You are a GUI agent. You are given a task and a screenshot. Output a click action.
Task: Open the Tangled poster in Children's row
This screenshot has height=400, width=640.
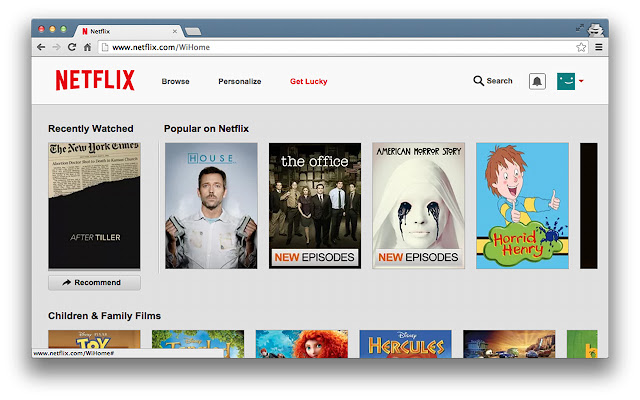[198, 342]
